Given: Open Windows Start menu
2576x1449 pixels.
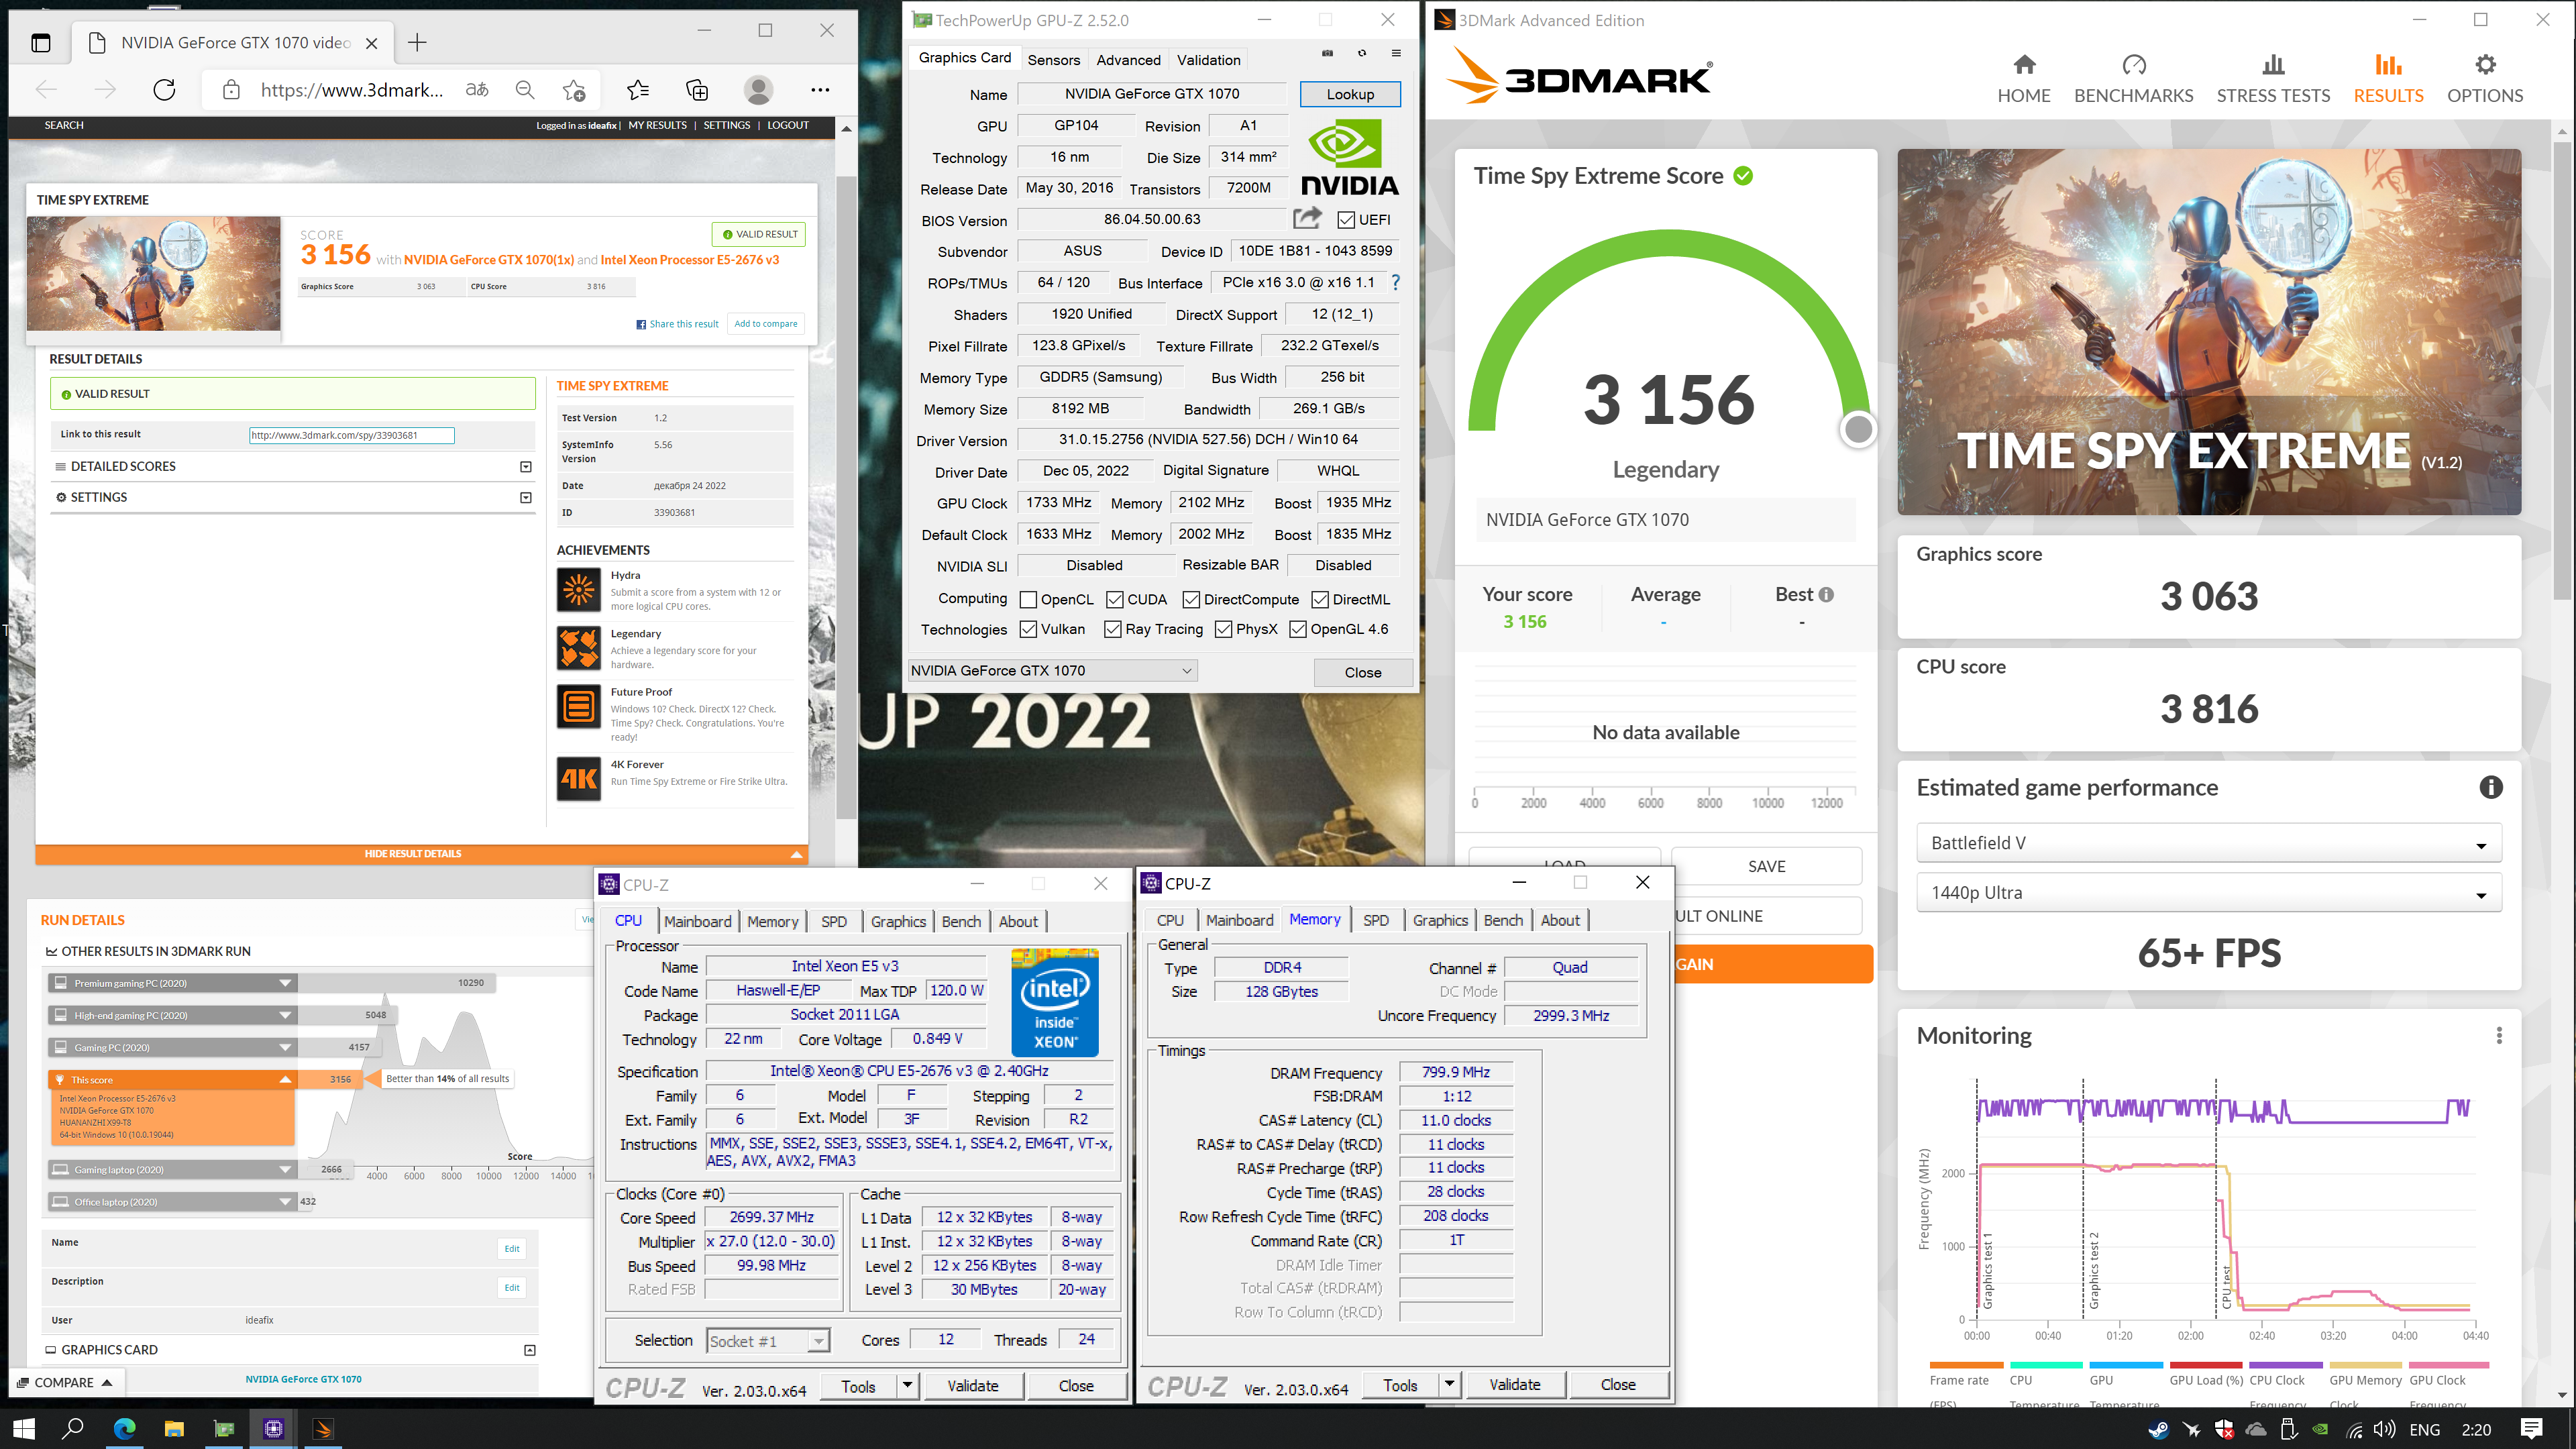Looking at the screenshot, I should click(x=24, y=1429).
